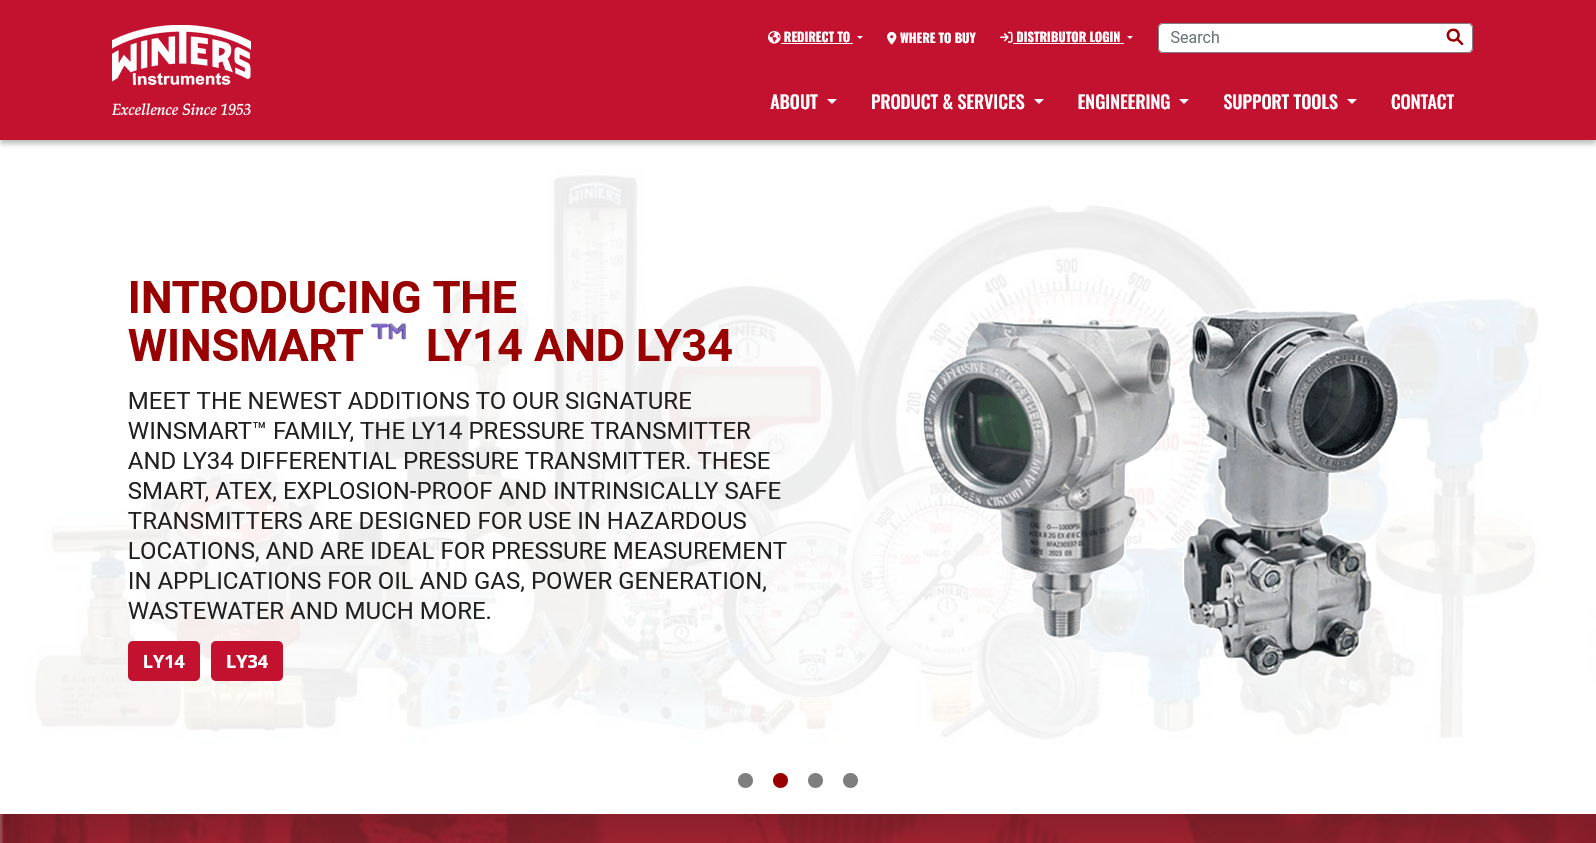The image size is (1596, 843).
Task: Click the login arrow icon for Distributor Login
Action: [1006, 37]
